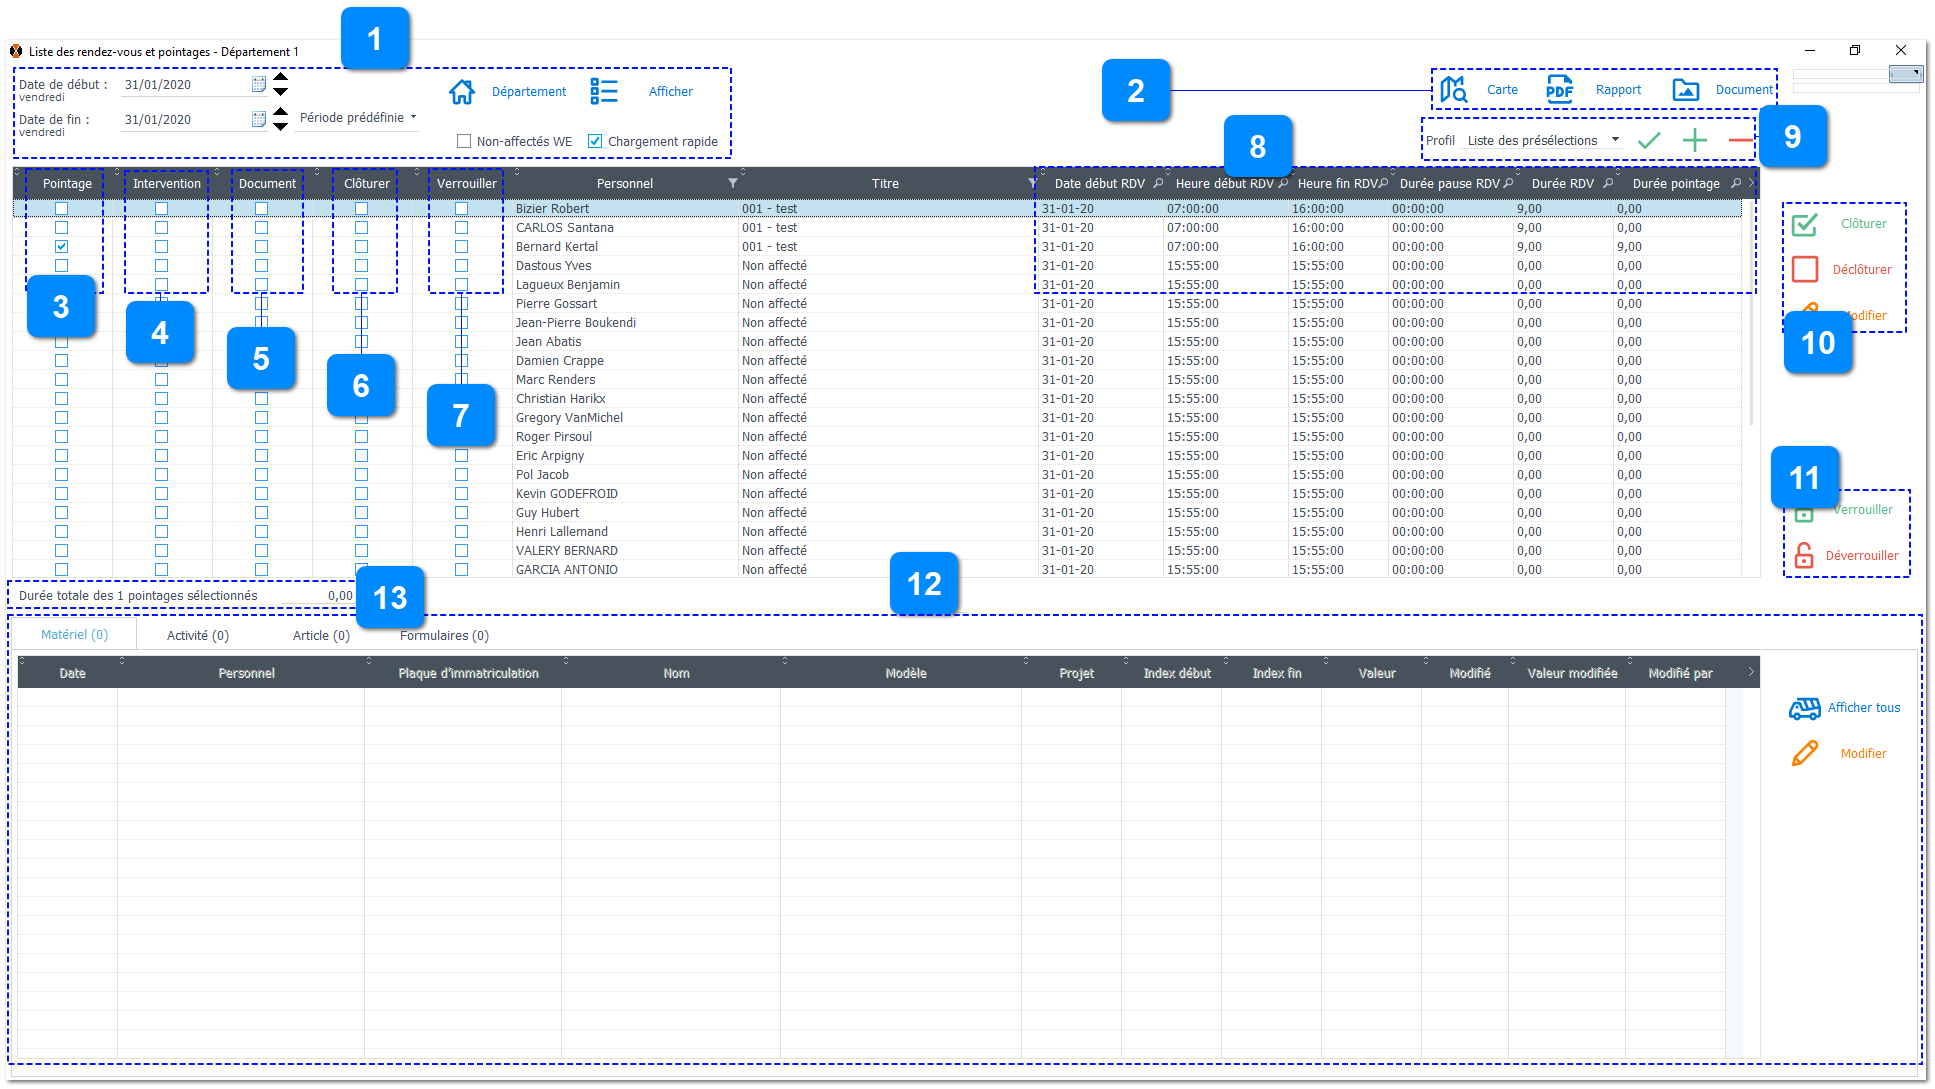Open the Formulaires tab

pyautogui.click(x=443, y=635)
